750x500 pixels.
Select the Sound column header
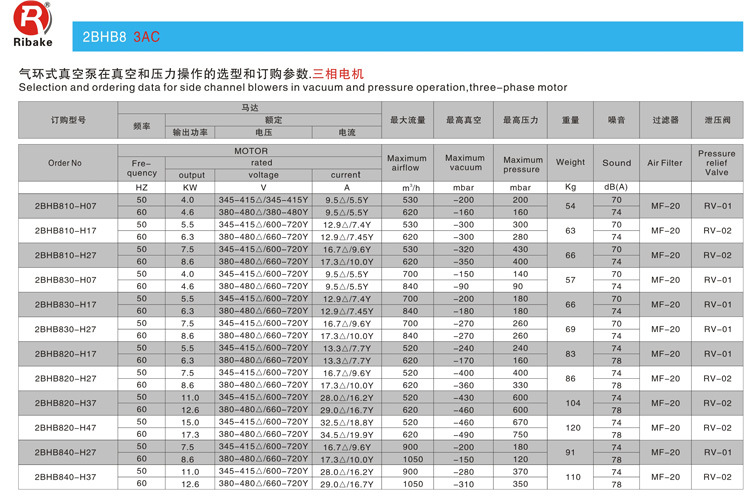(x=617, y=162)
